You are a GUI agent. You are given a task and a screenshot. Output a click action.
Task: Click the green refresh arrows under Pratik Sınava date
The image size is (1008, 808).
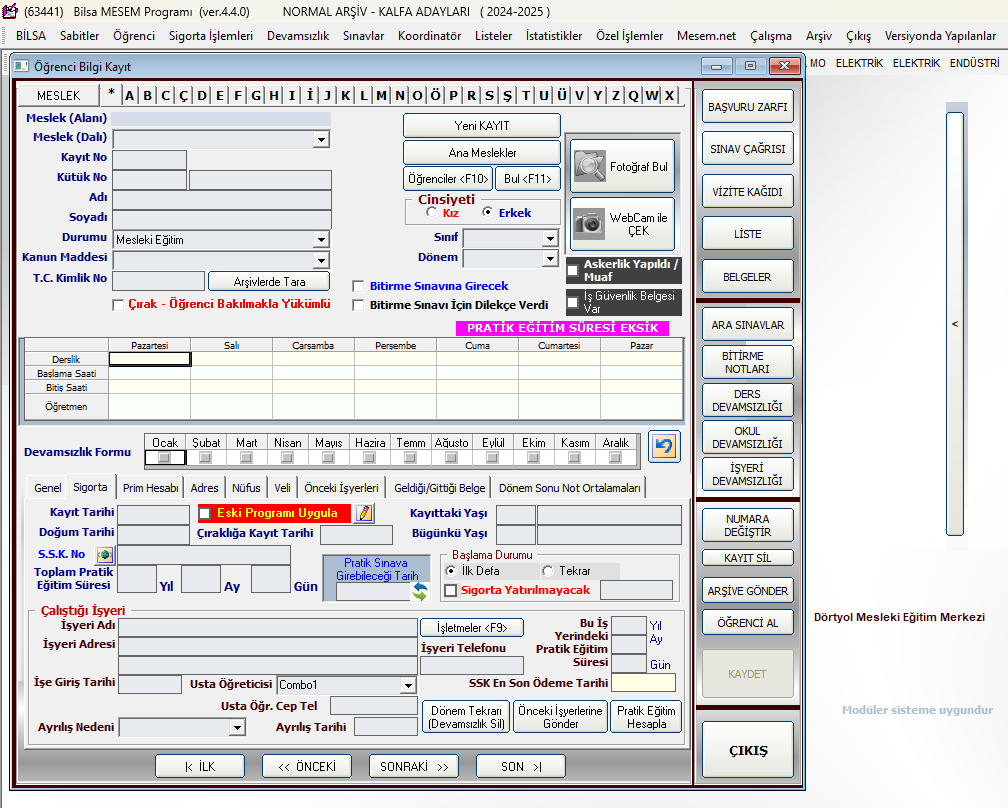(x=420, y=591)
